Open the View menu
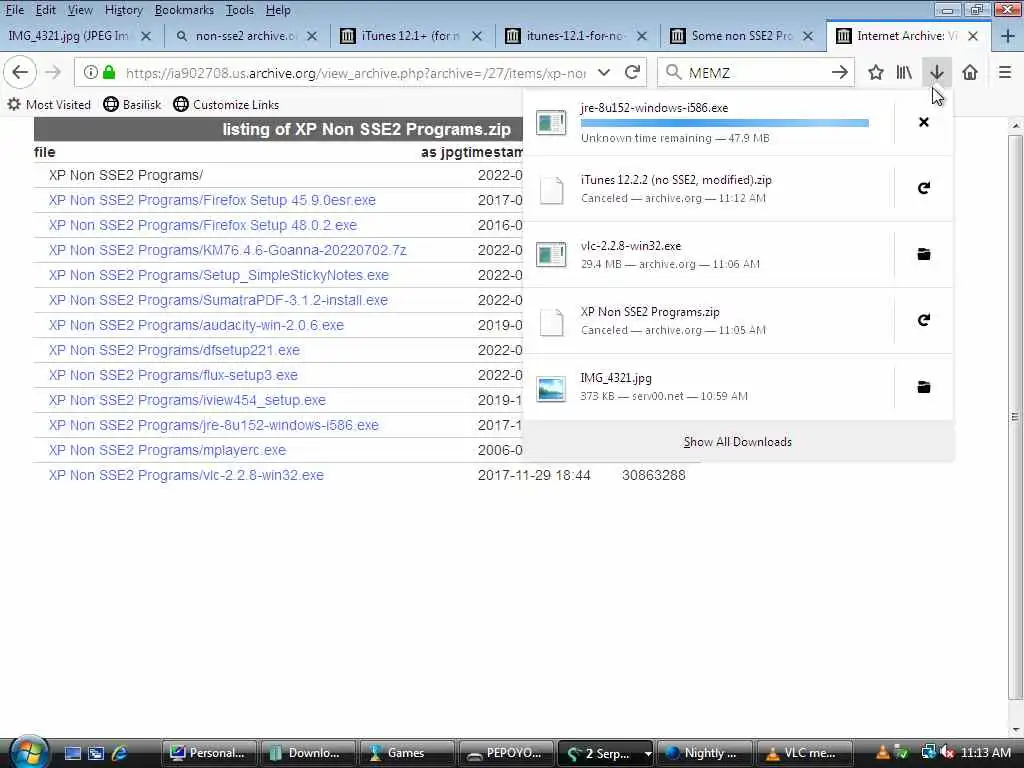1024x768 pixels. [80, 10]
